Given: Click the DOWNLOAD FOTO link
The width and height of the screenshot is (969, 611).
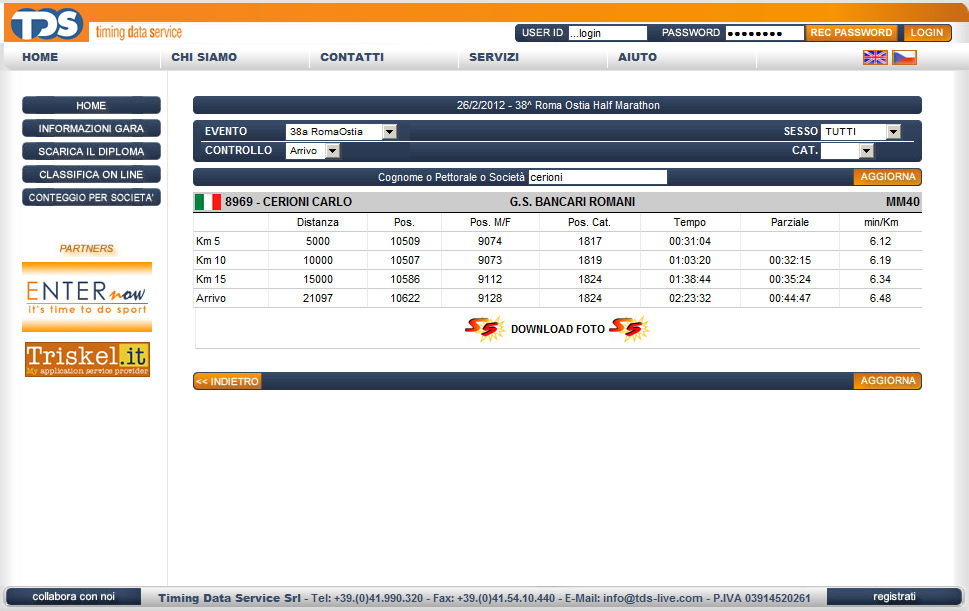Looking at the screenshot, I should point(557,329).
